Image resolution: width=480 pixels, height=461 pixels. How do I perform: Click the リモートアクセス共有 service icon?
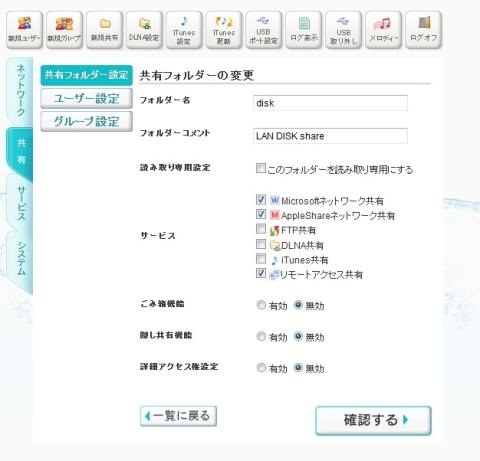[x=274, y=275]
